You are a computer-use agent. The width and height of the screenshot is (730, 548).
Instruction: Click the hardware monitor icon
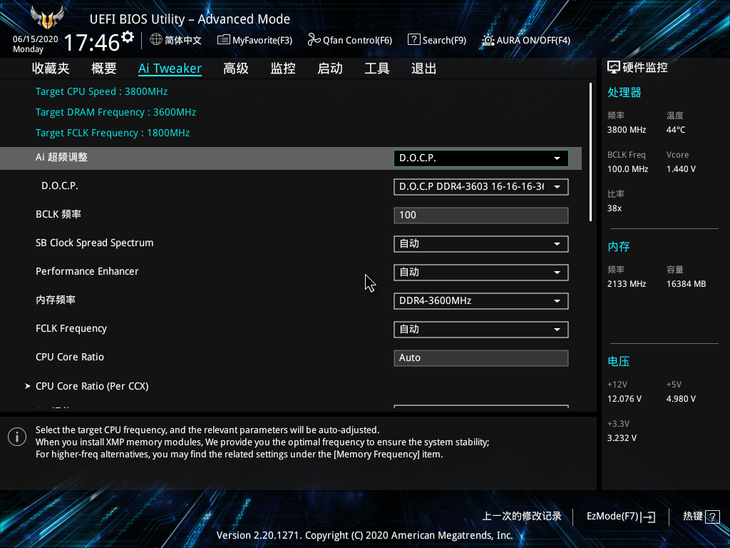tap(614, 67)
